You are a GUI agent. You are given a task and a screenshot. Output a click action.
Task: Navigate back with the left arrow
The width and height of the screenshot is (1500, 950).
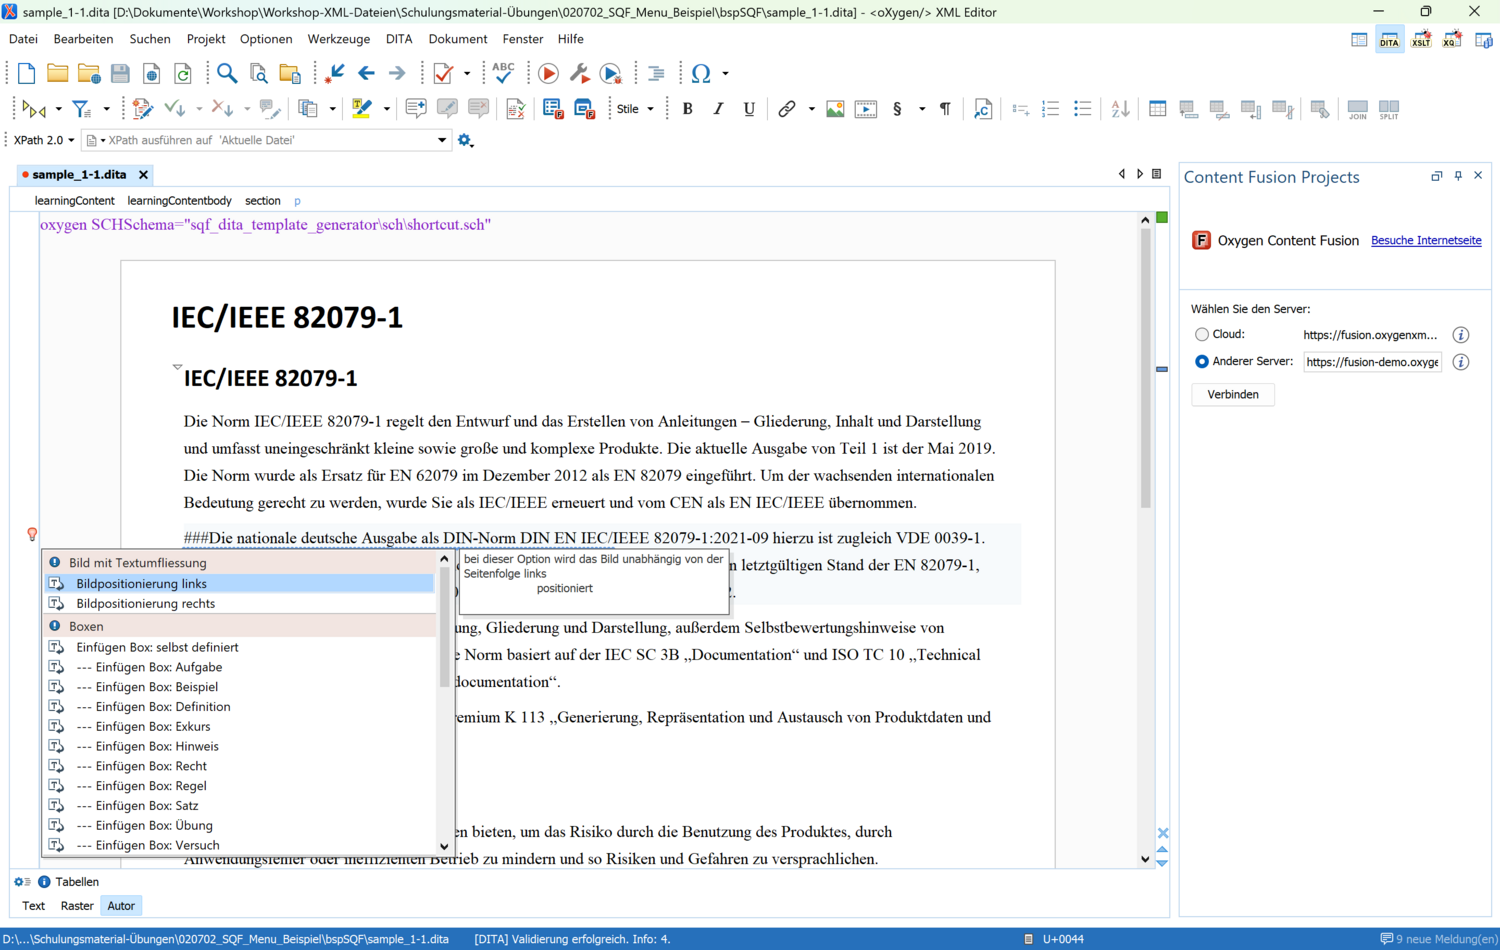[366, 73]
